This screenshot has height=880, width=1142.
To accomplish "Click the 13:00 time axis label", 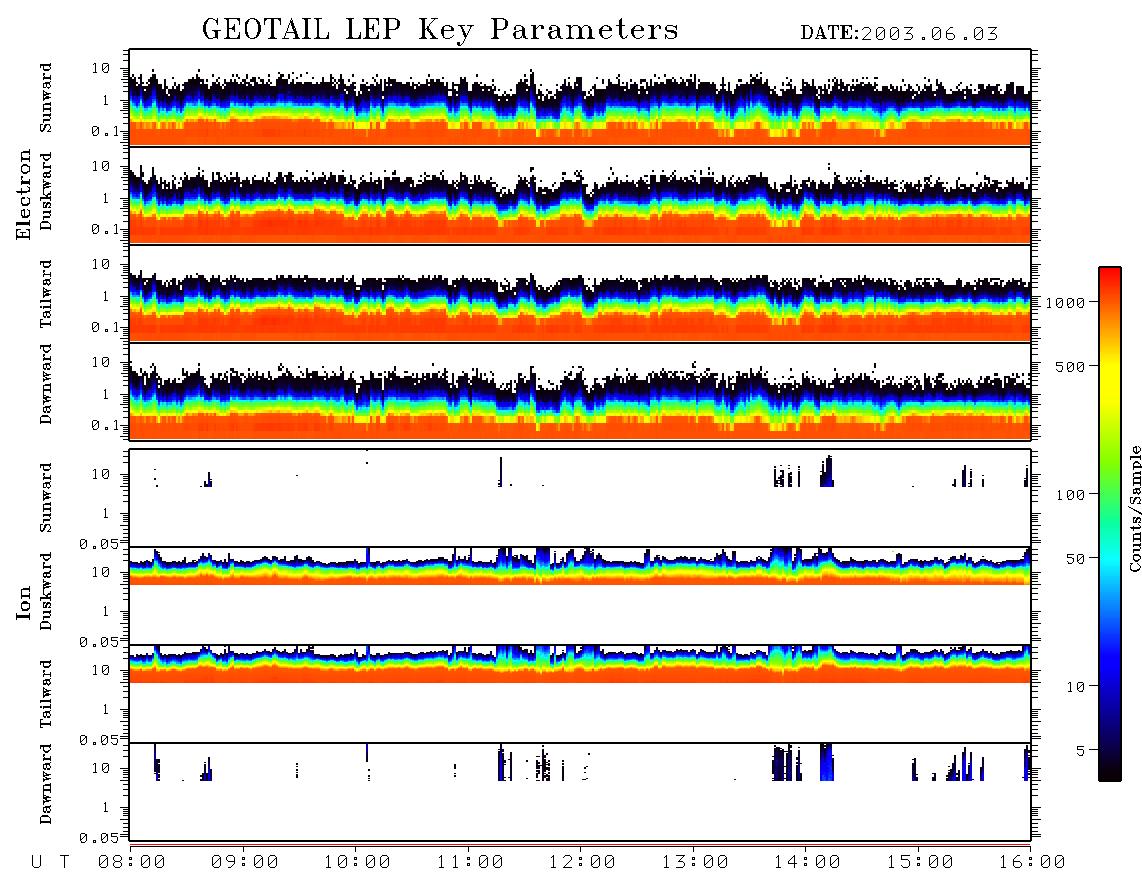I will click(695, 862).
